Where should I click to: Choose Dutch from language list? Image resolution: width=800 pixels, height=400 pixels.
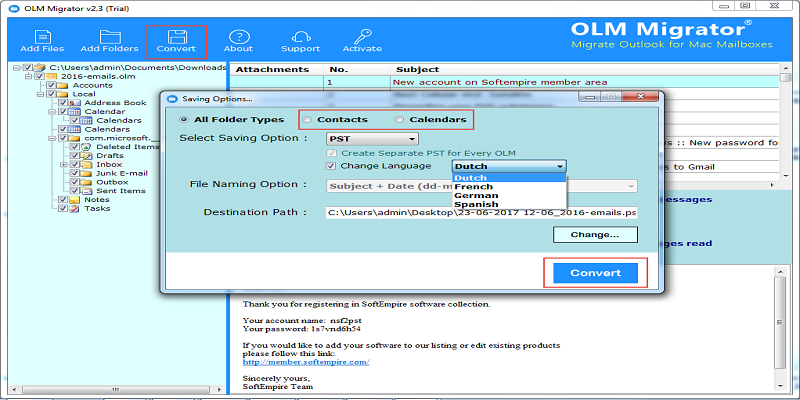tap(509, 178)
